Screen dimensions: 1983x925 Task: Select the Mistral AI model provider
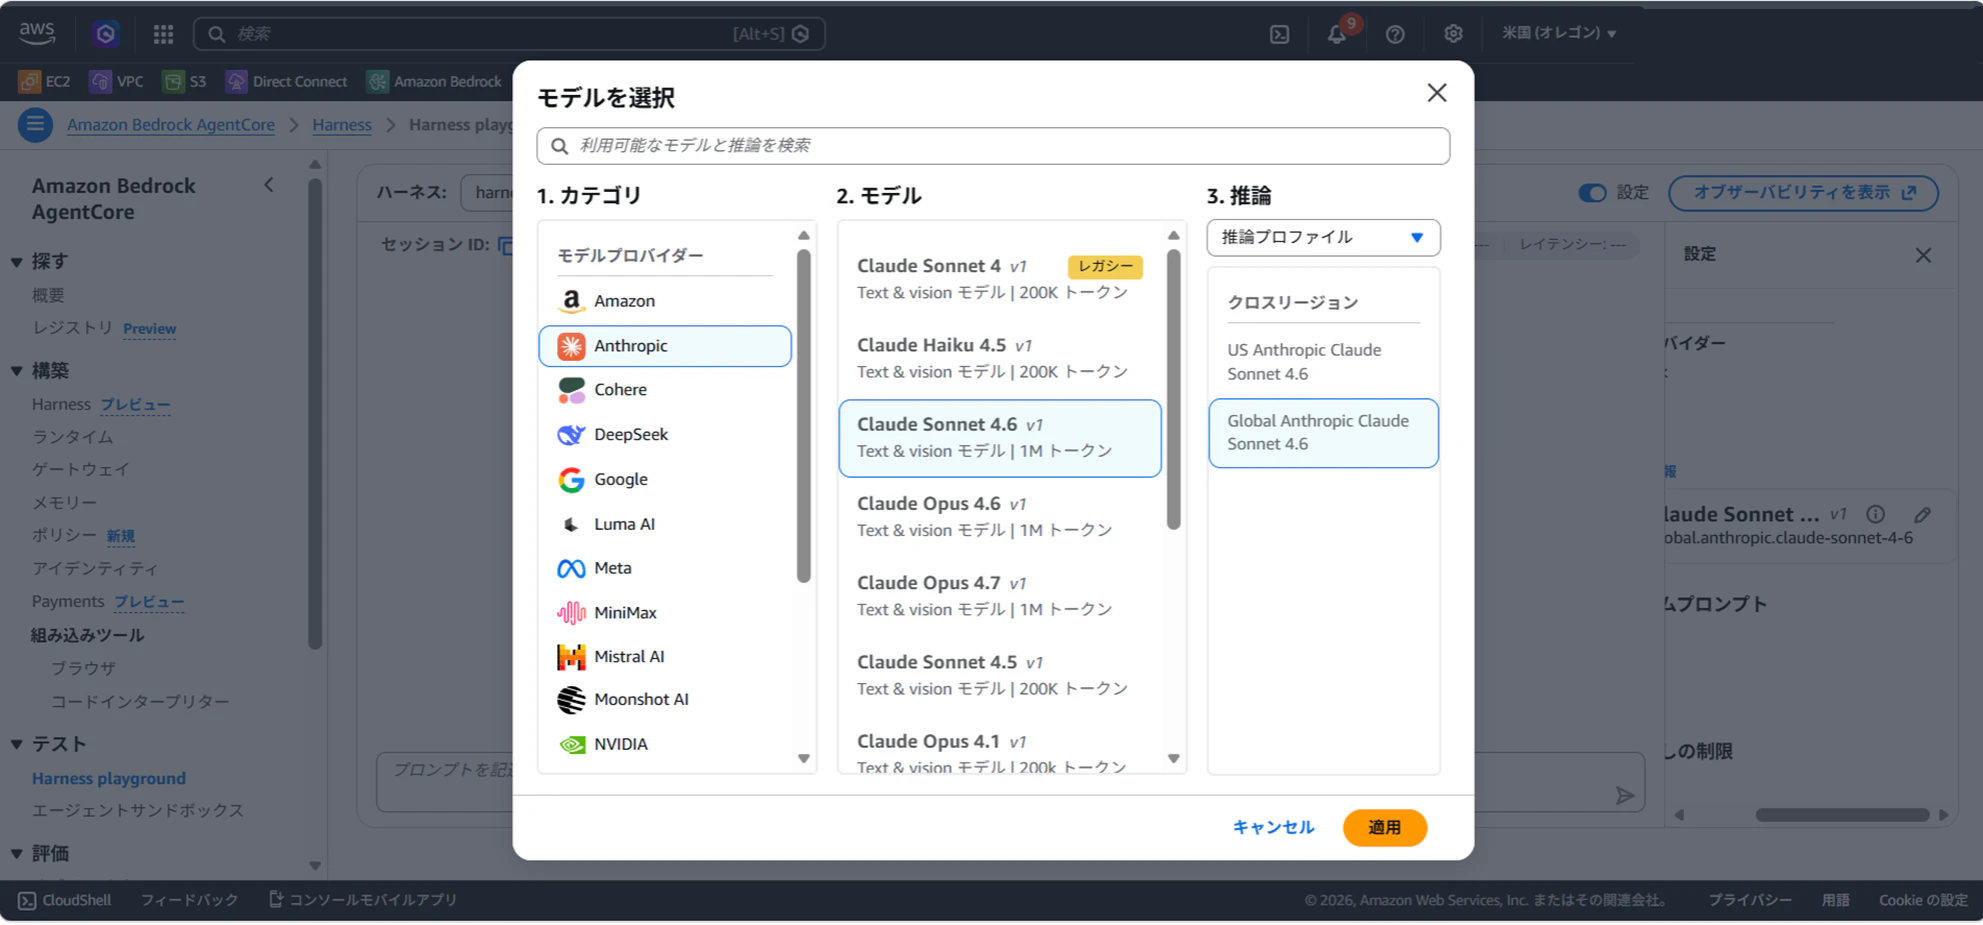point(665,656)
